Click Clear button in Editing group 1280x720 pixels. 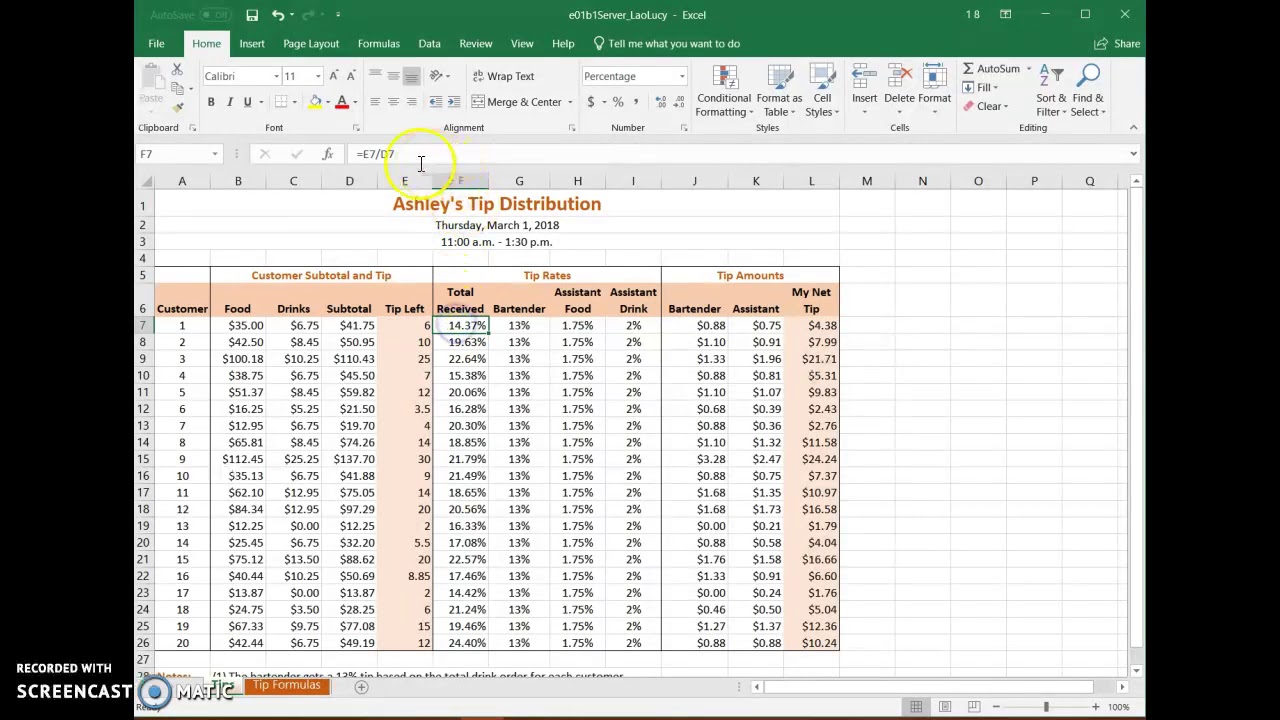tap(987, 107)
